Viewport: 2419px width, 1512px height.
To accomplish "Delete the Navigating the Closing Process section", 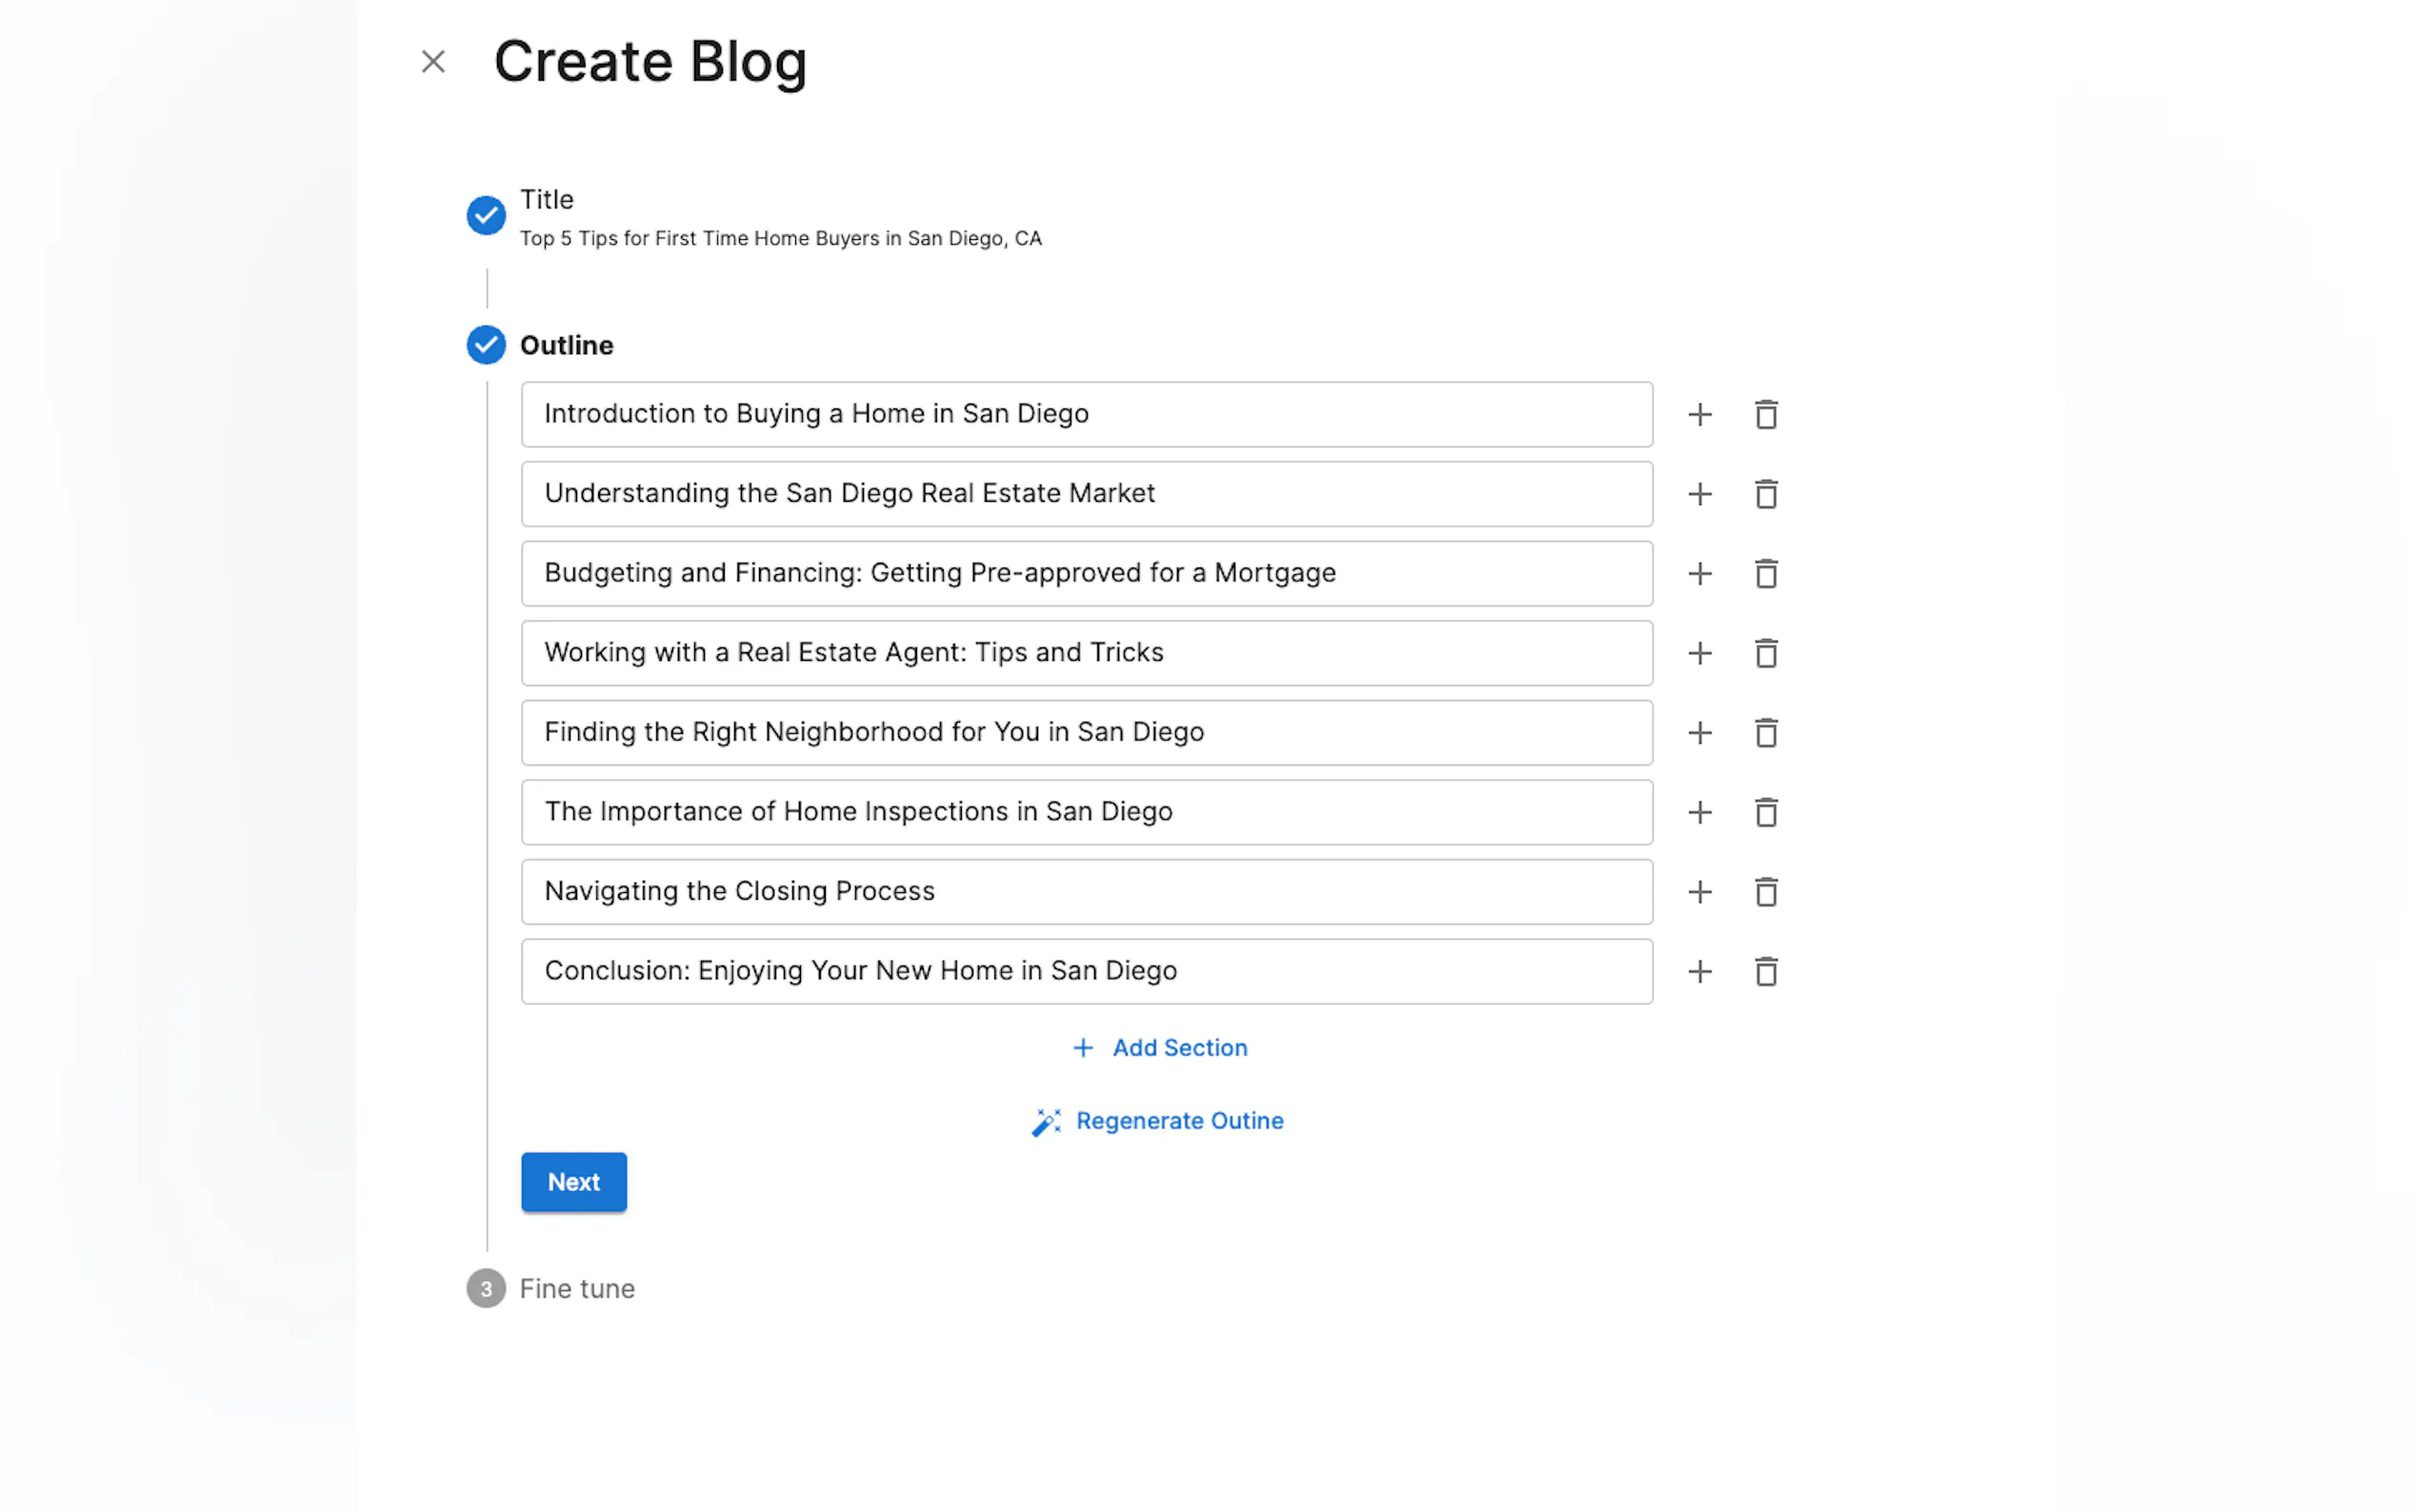I will [x=1765, y=892].
